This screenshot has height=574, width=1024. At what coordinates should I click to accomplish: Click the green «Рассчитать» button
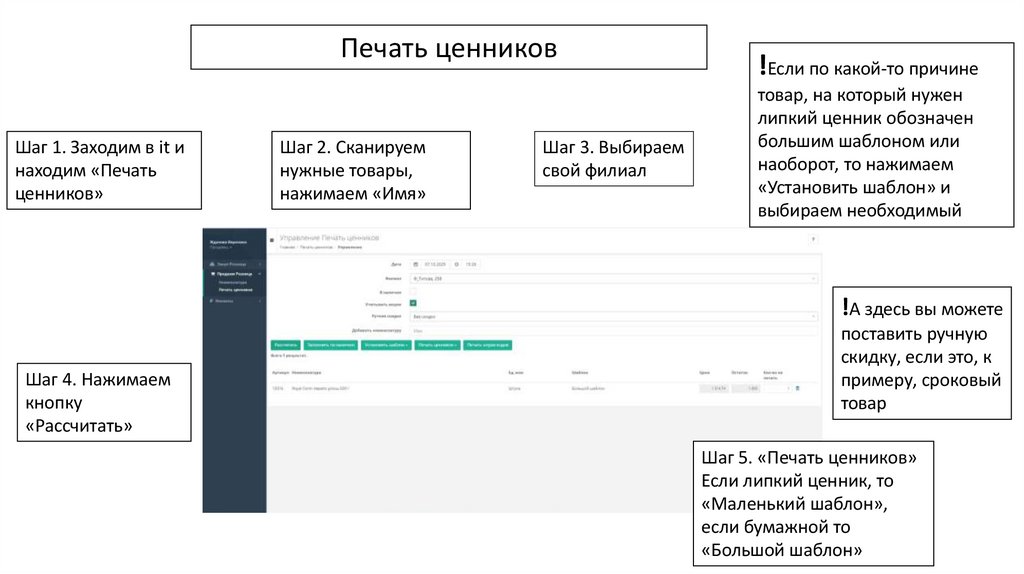click(285, 345)
